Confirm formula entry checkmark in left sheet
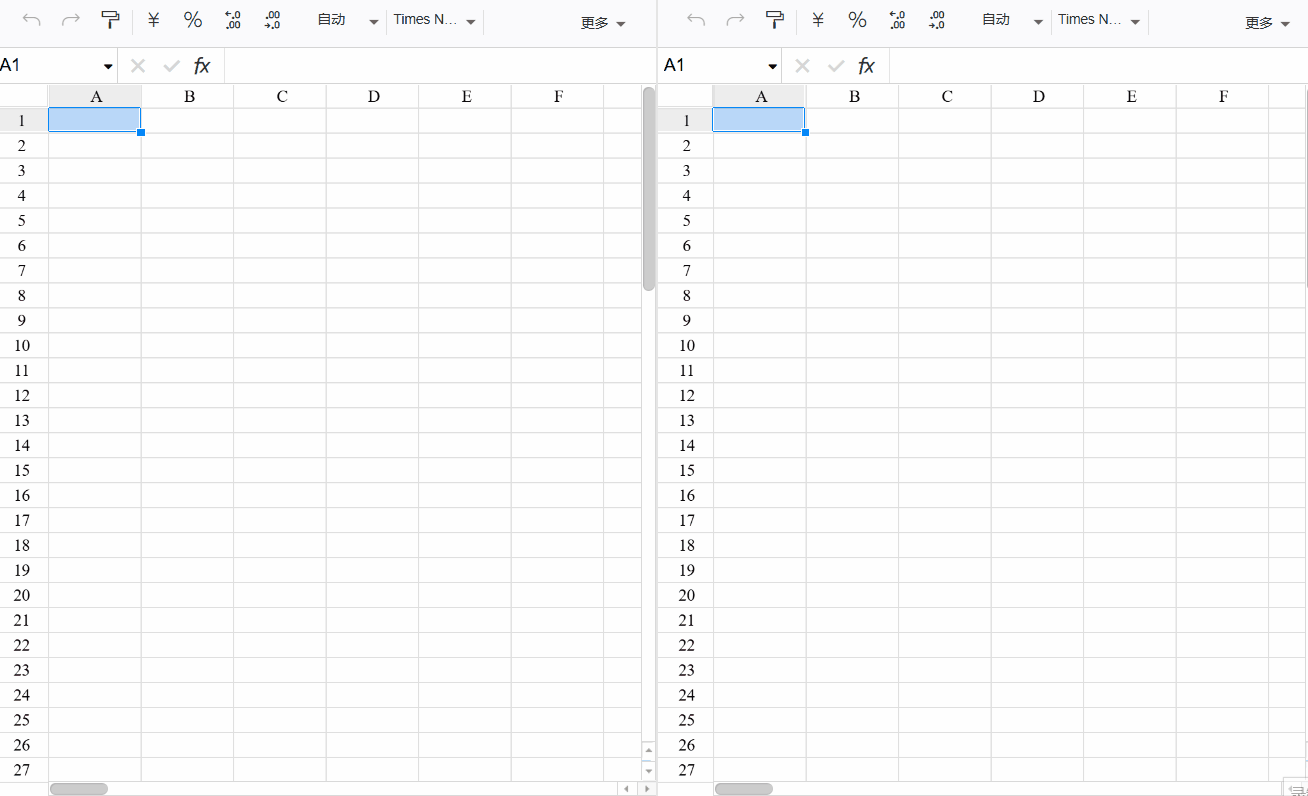The height and width of the screenshot is (796, 1308). point(171,66)
